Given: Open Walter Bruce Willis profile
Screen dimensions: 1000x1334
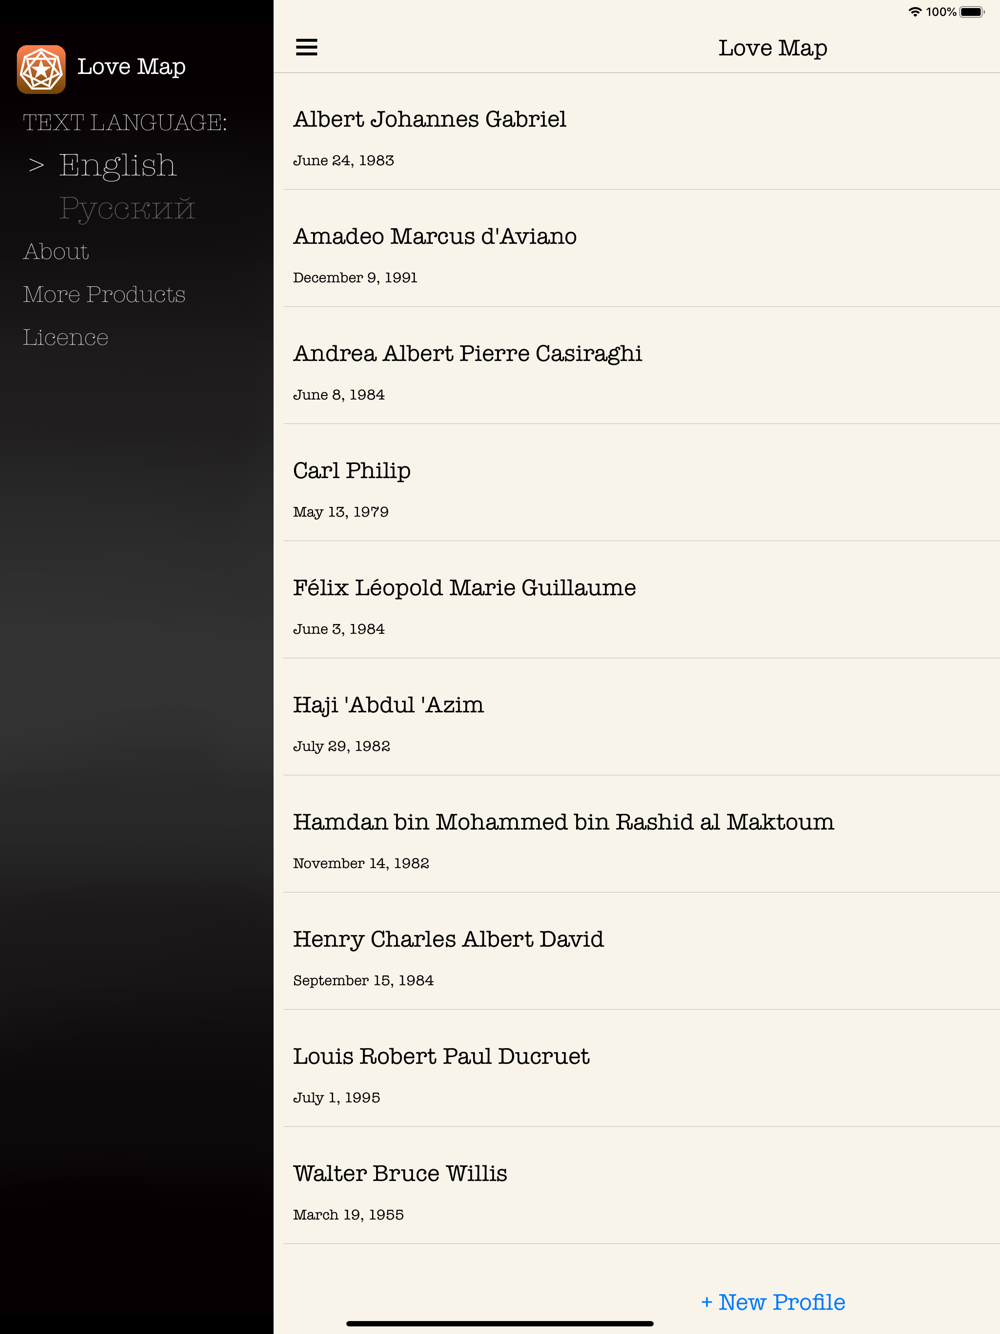Looking at the screenshot, I should click(x=641, y=1185).
